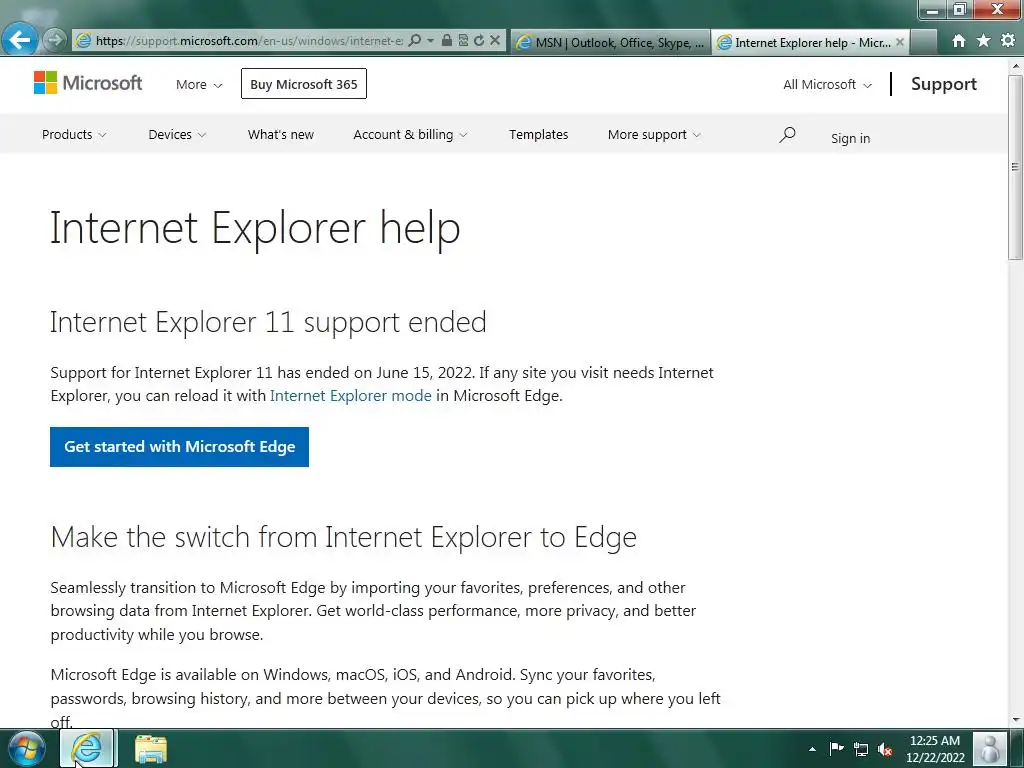Viewport: 1024px width, 768px height.
Task: Click Buy Microsoft 365 button
Action: (304, 84)
